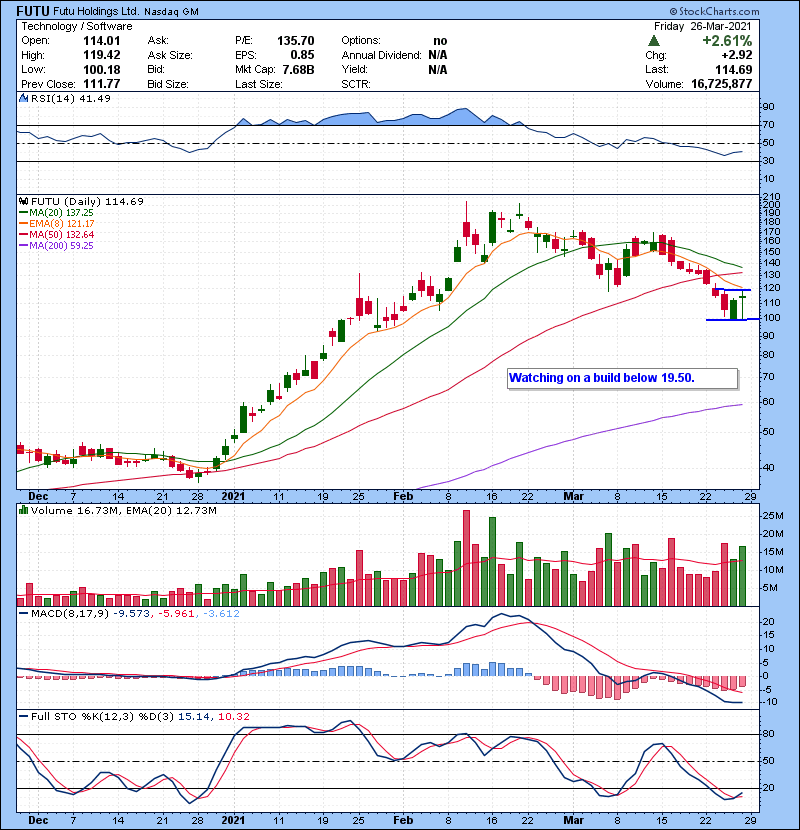Image resolution: width=800 pixels, height=830 pixels.
Task: Click the stochastic %K value 15.14
Action: click(x=195, y=716)
